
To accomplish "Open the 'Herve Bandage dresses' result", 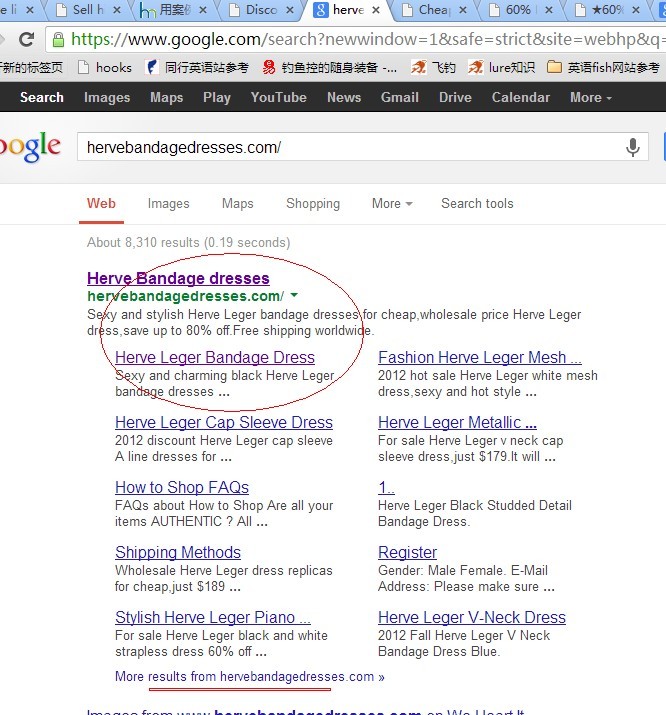I will tap(178, 278).
